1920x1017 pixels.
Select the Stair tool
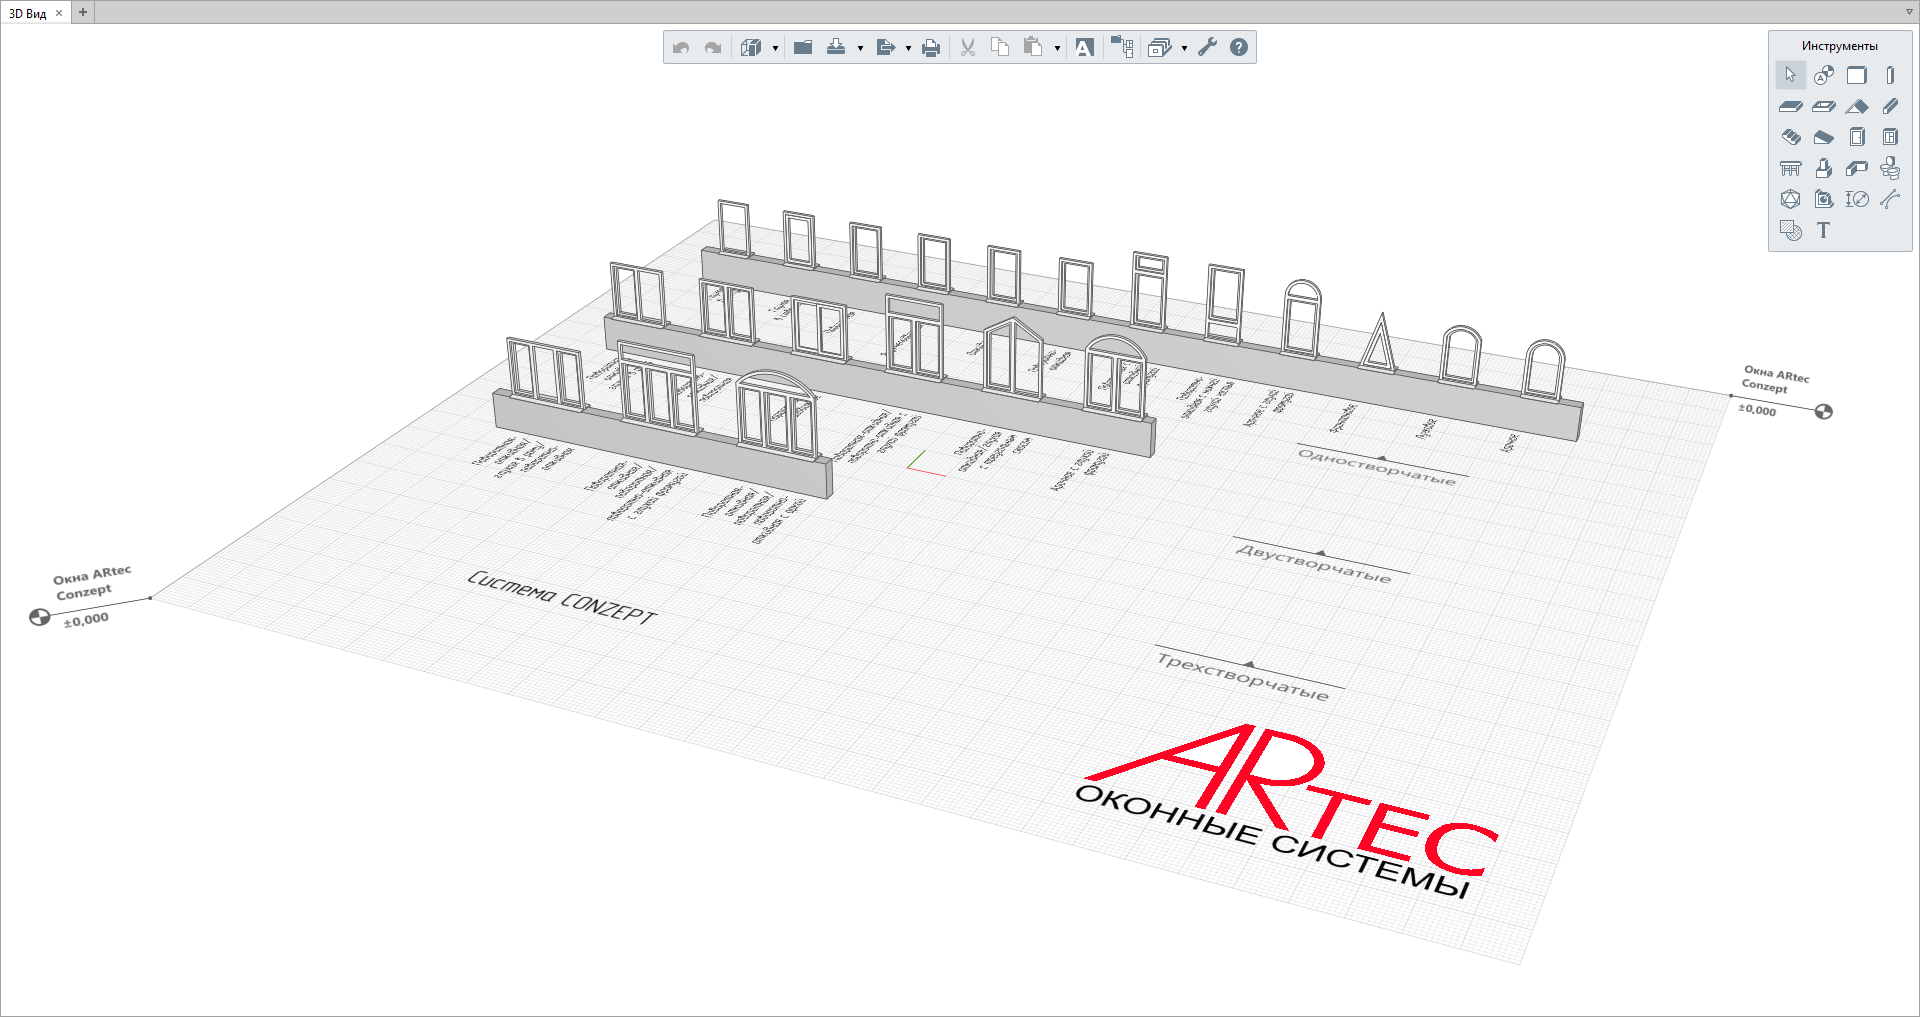(1791, 137)
